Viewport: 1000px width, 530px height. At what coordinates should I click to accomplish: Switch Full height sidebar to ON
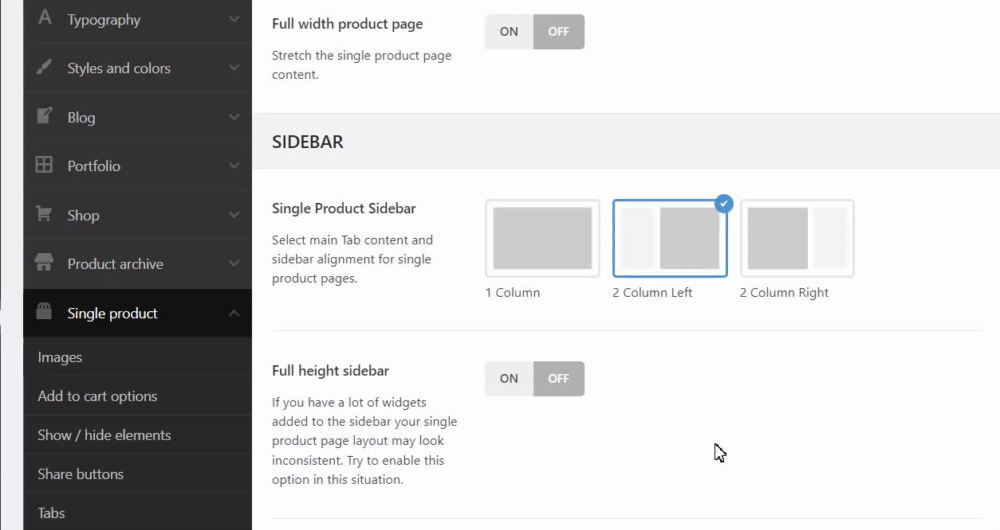pyautogui.click(x=509, y=379)
